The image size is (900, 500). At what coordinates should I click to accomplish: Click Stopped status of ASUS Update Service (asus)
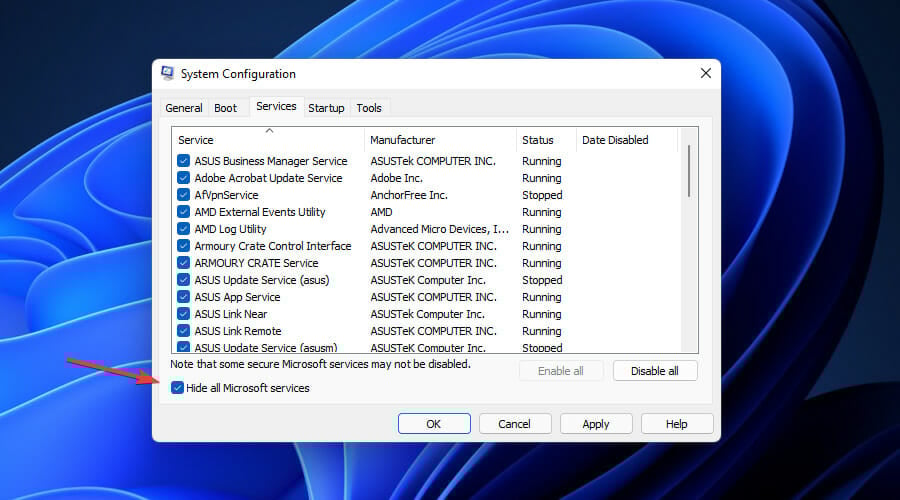point(542,280)
